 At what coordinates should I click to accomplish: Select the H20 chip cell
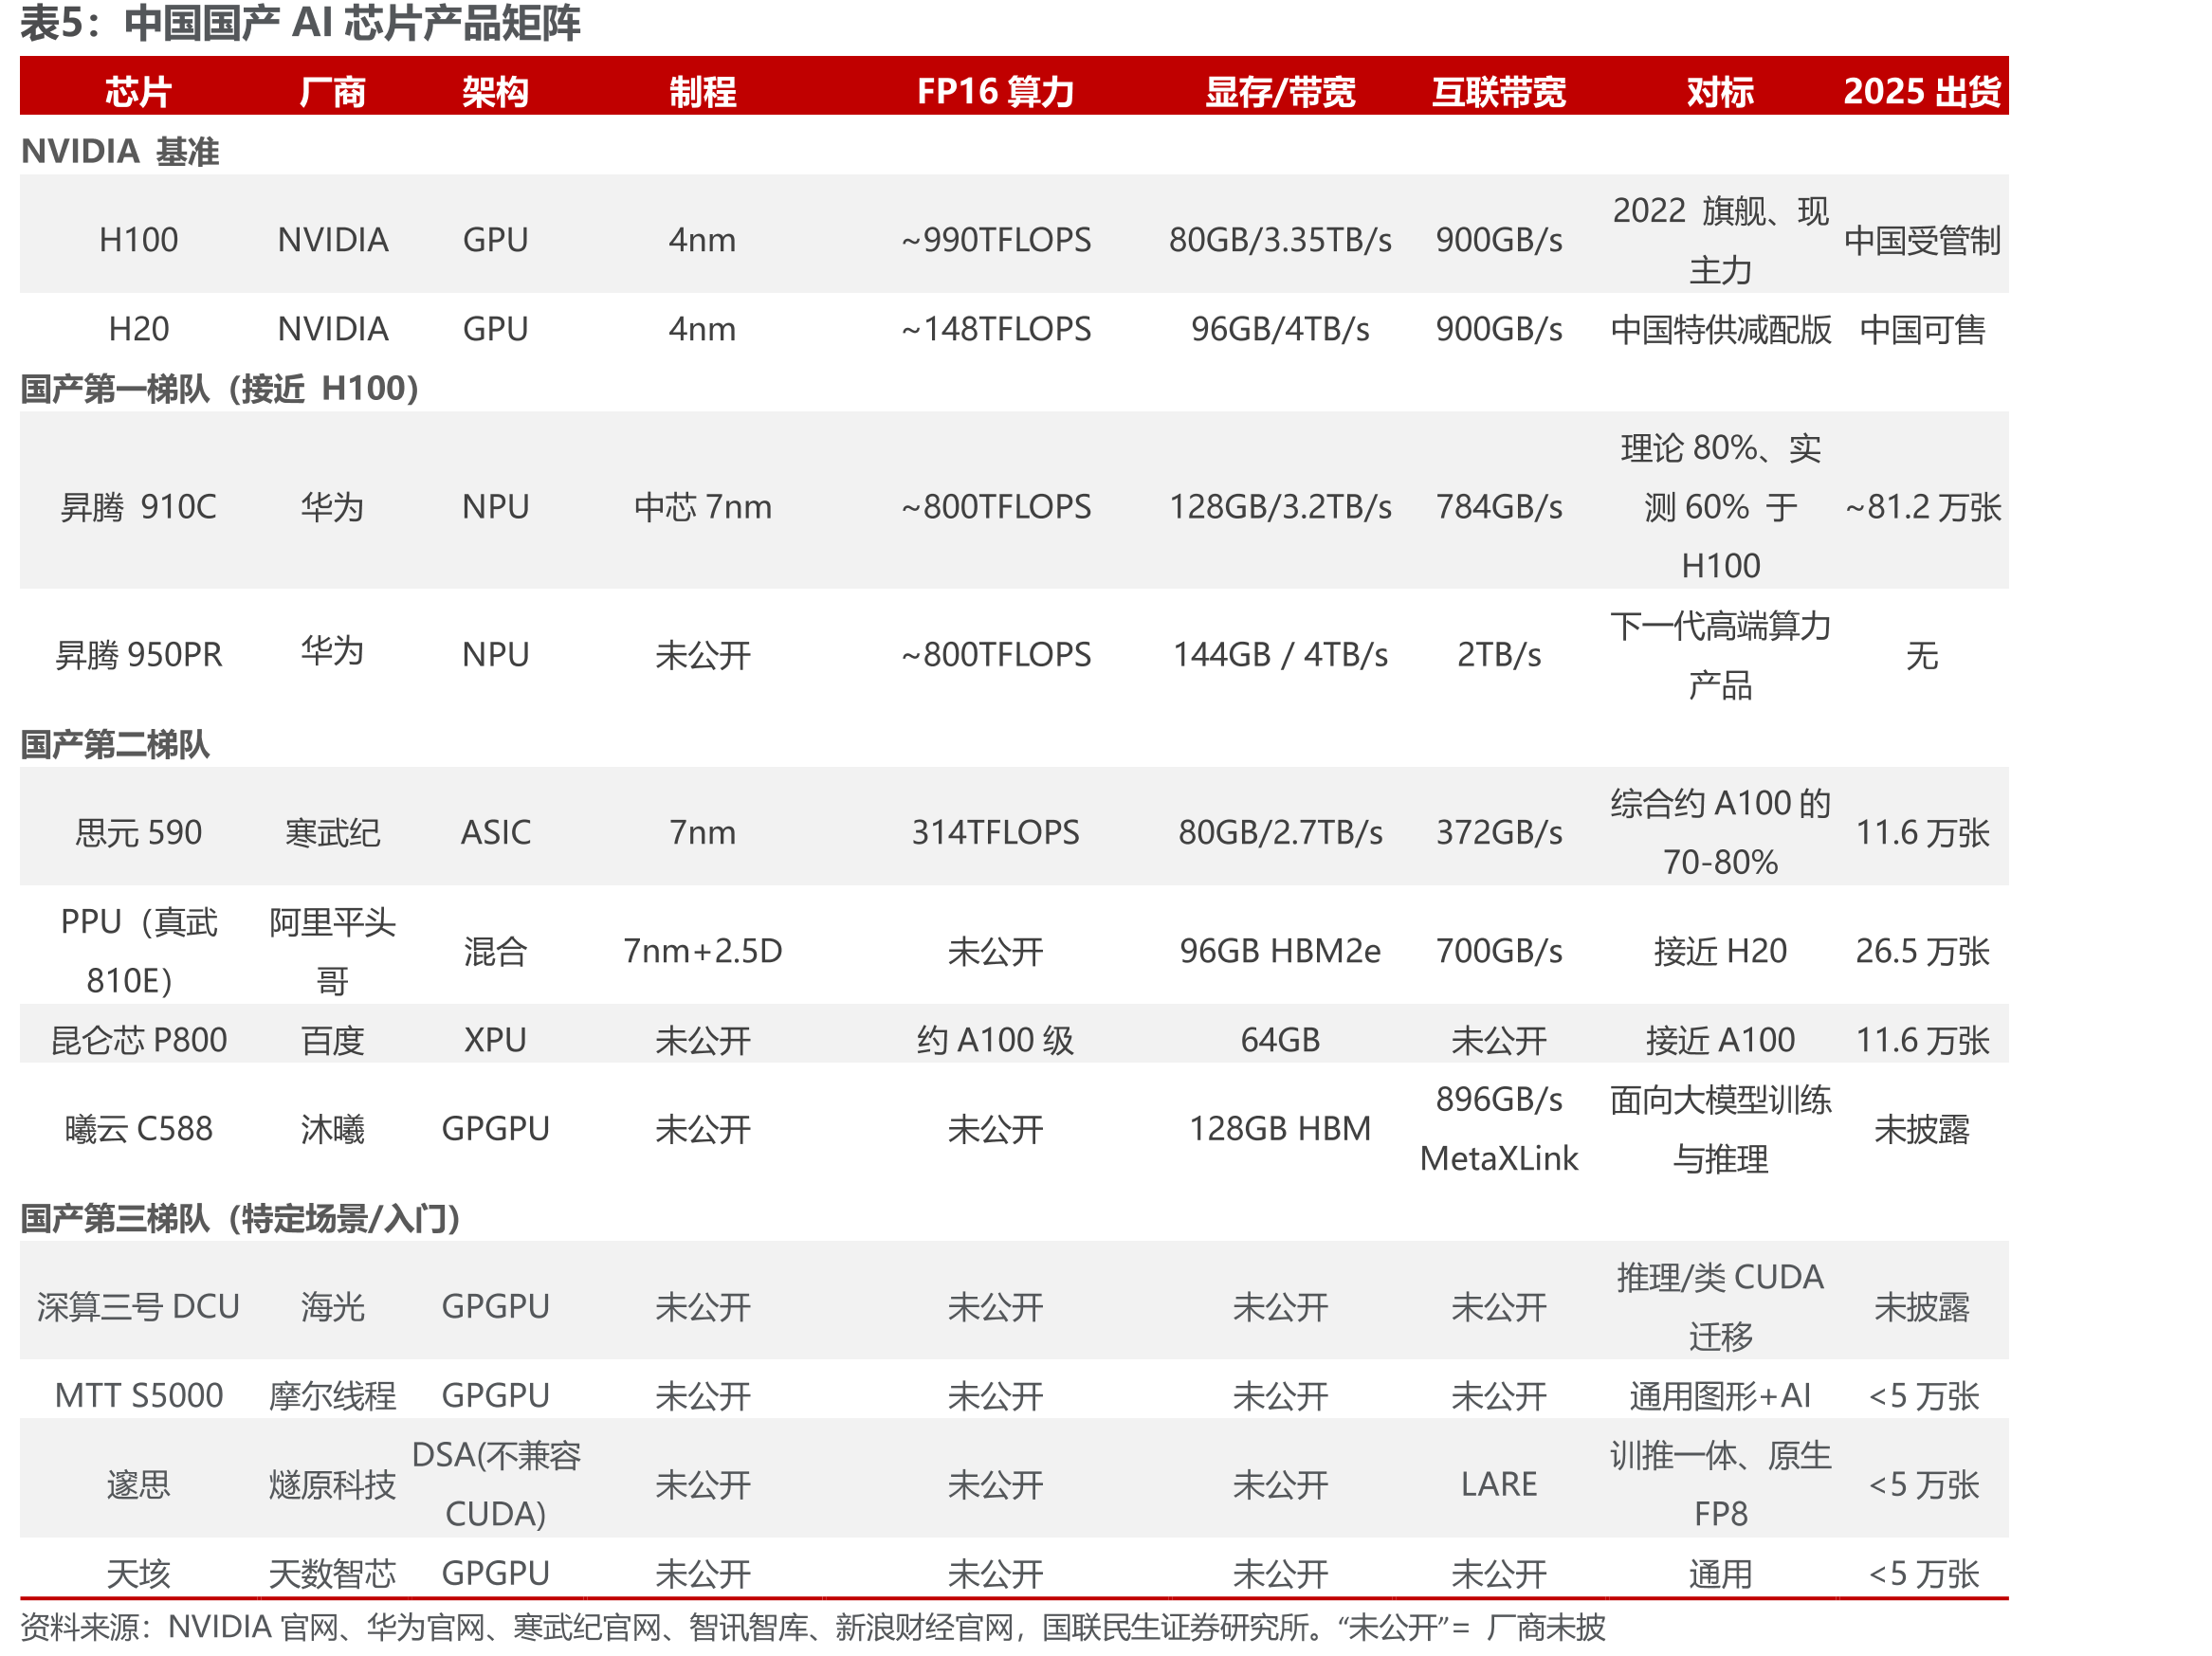click(138, 329)
